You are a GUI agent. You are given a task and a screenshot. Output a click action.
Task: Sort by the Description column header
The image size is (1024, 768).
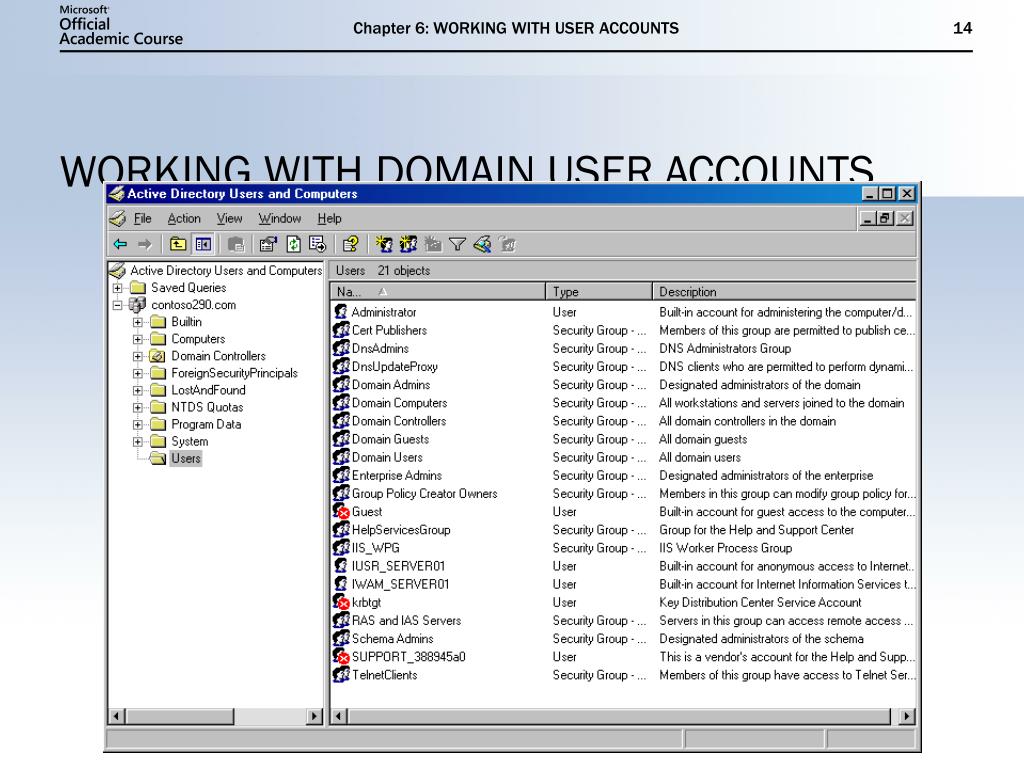click(784, 291)
